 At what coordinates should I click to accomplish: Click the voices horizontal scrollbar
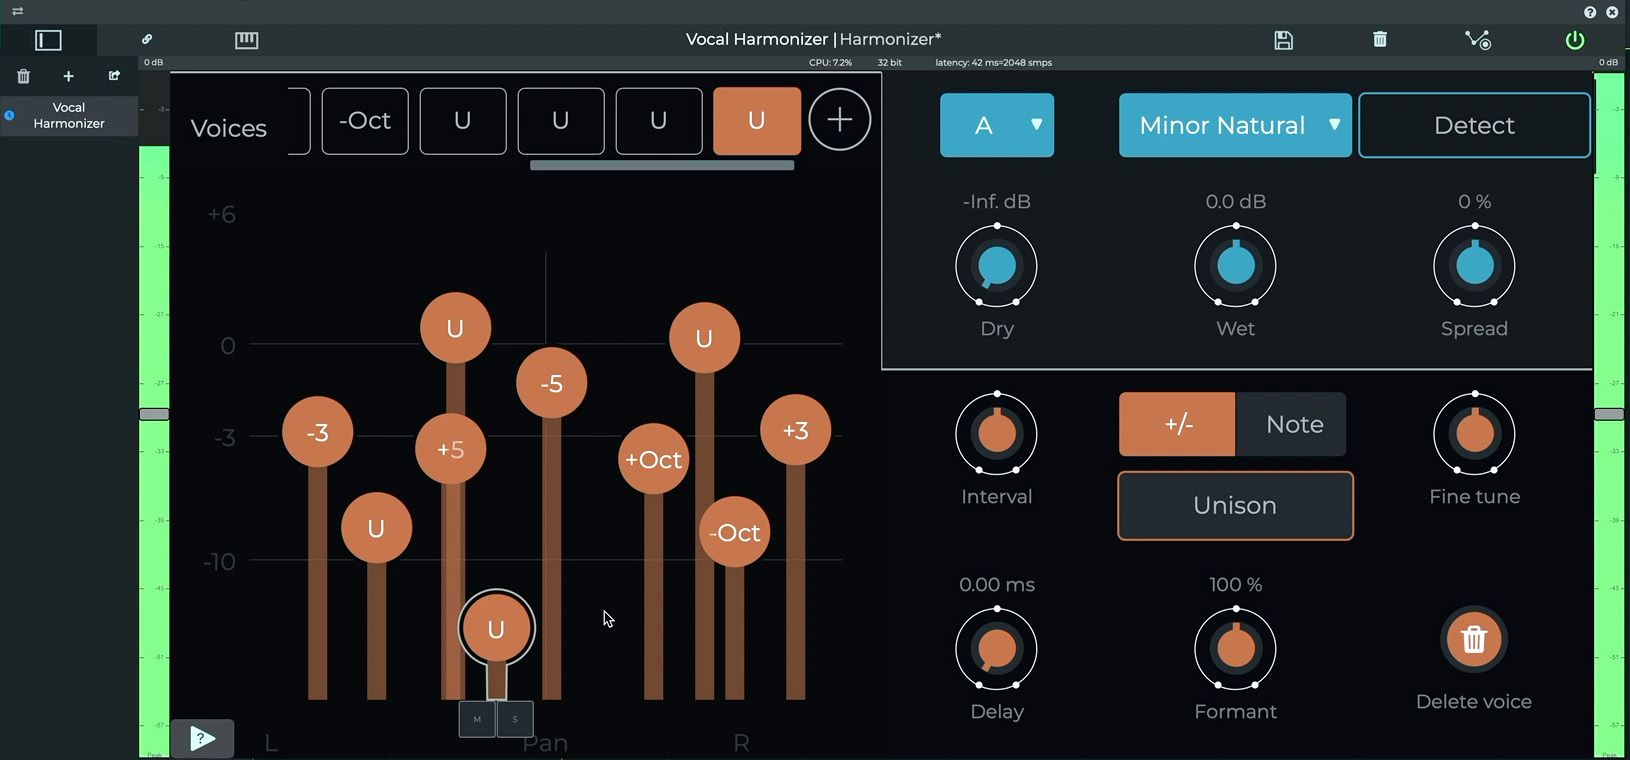click(662, 166)
